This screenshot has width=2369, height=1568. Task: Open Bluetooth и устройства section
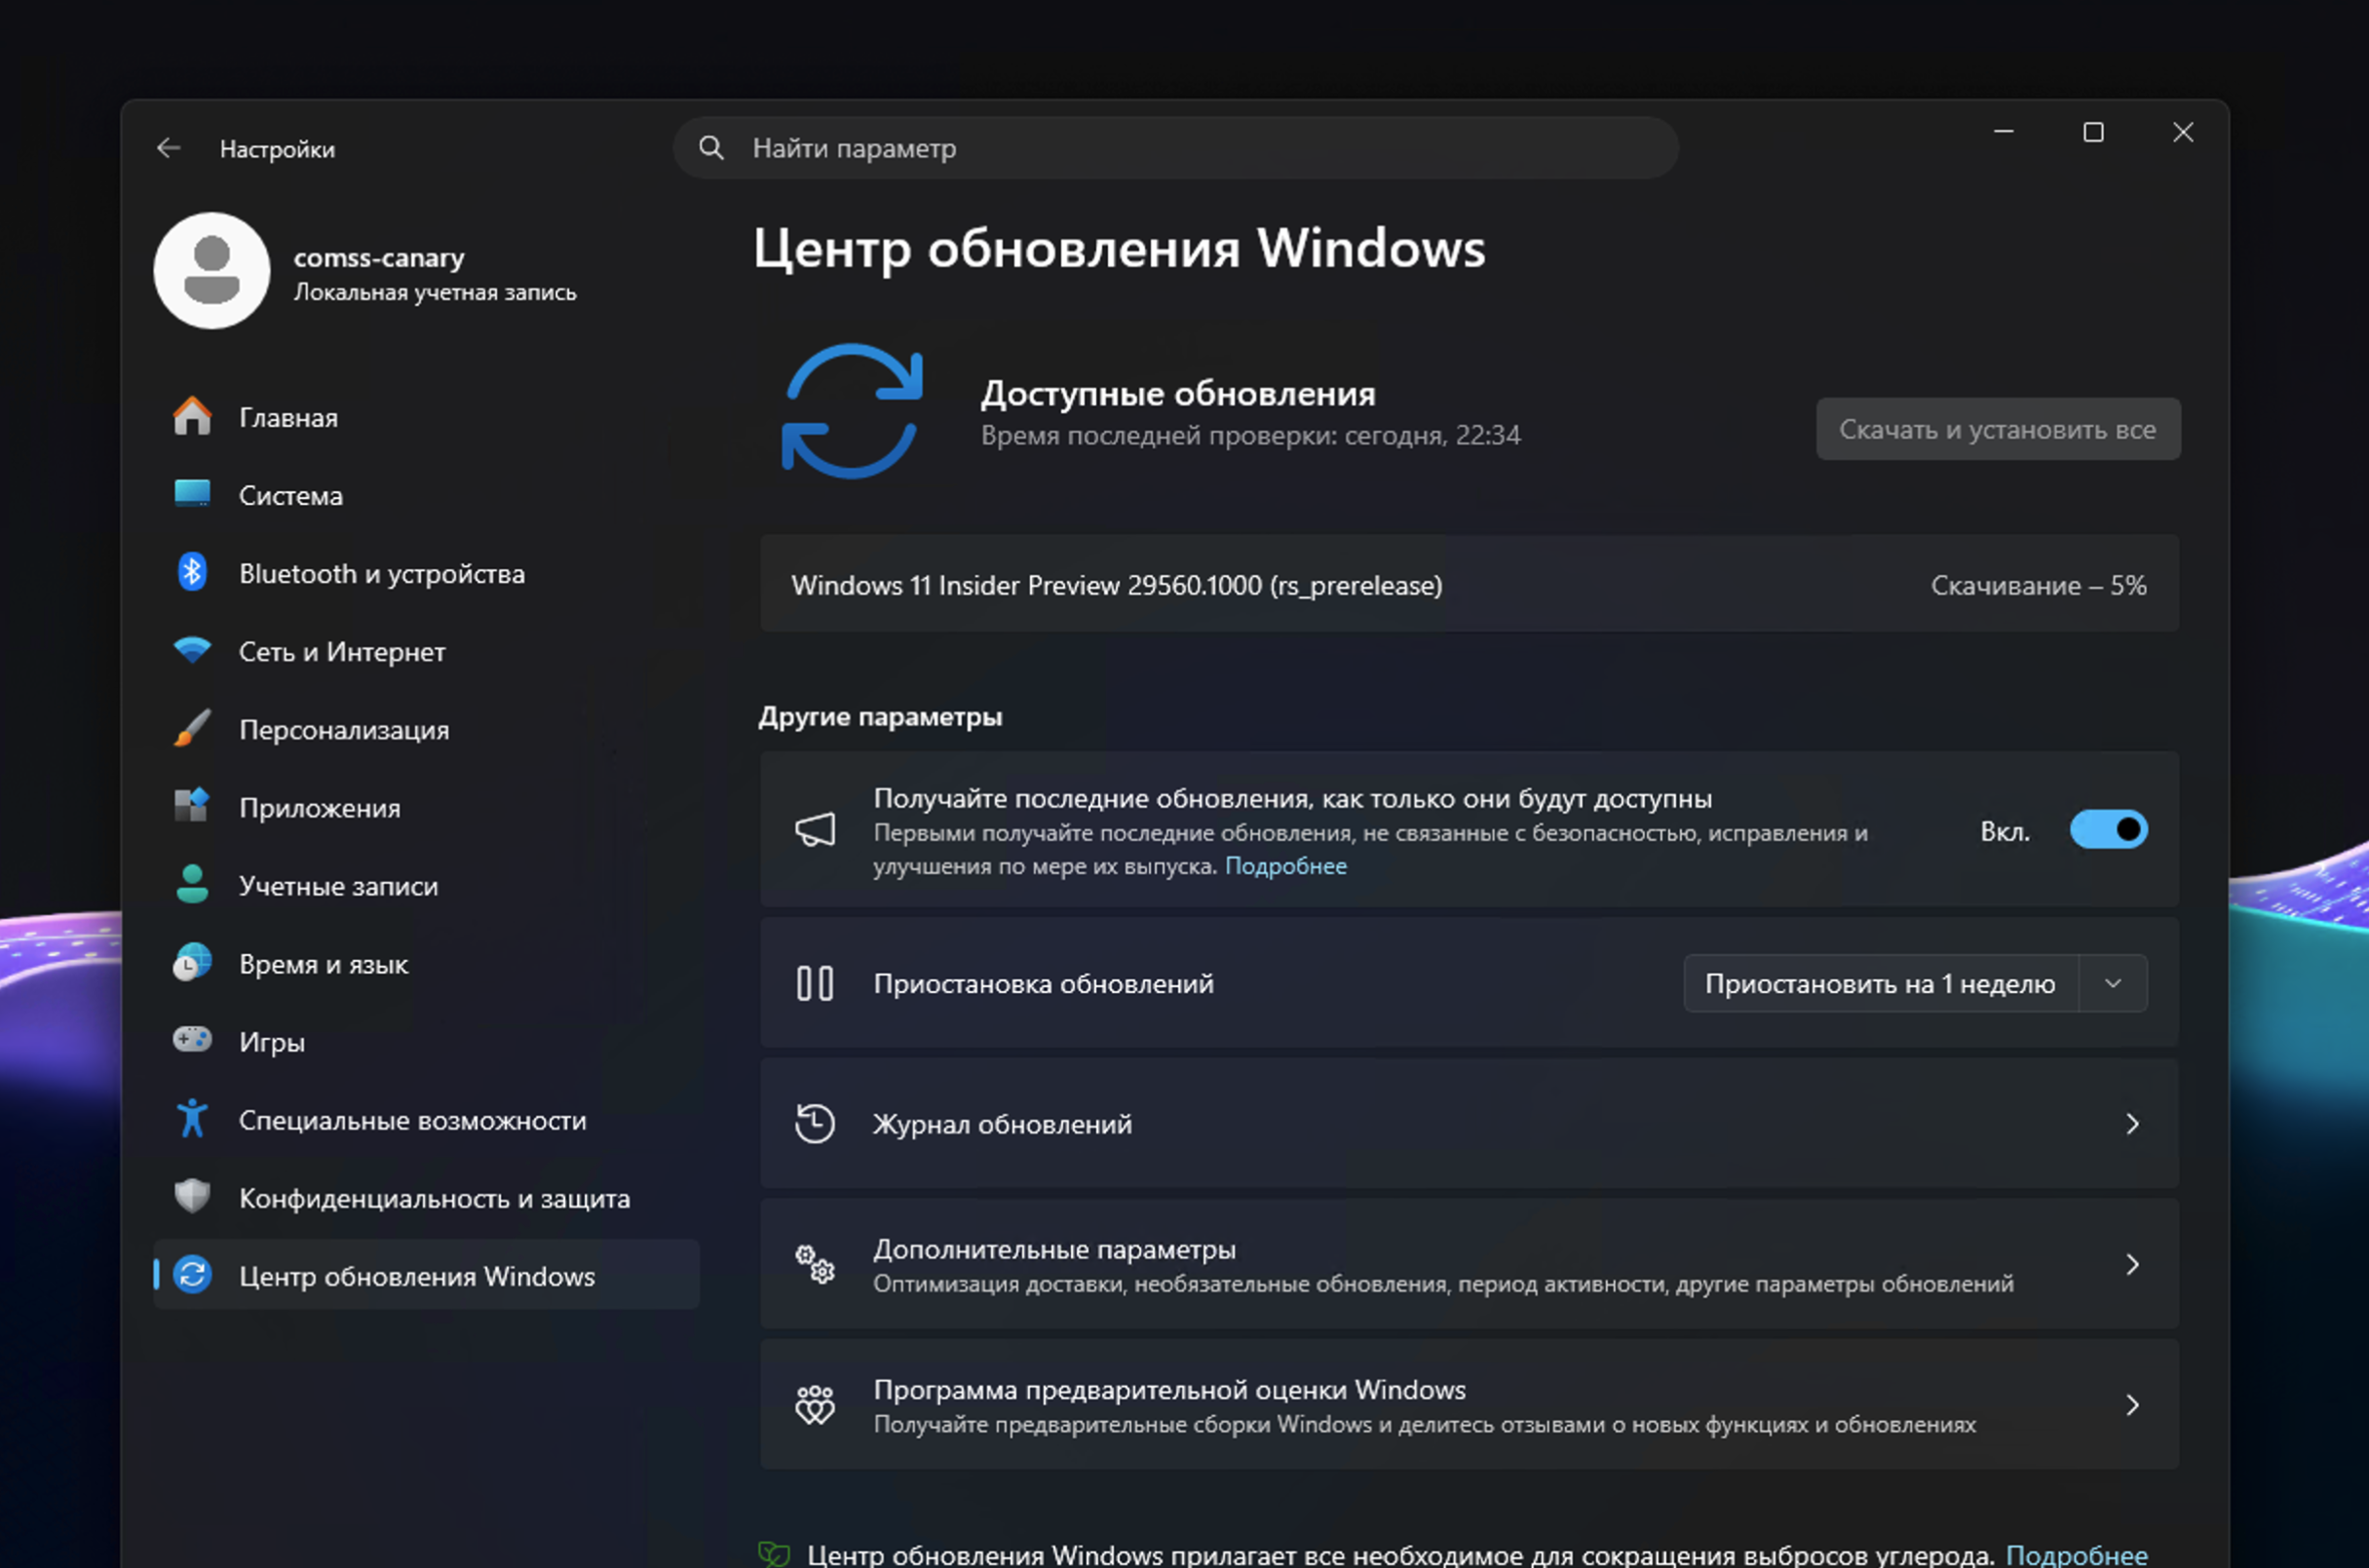click(x=426, y=573)
